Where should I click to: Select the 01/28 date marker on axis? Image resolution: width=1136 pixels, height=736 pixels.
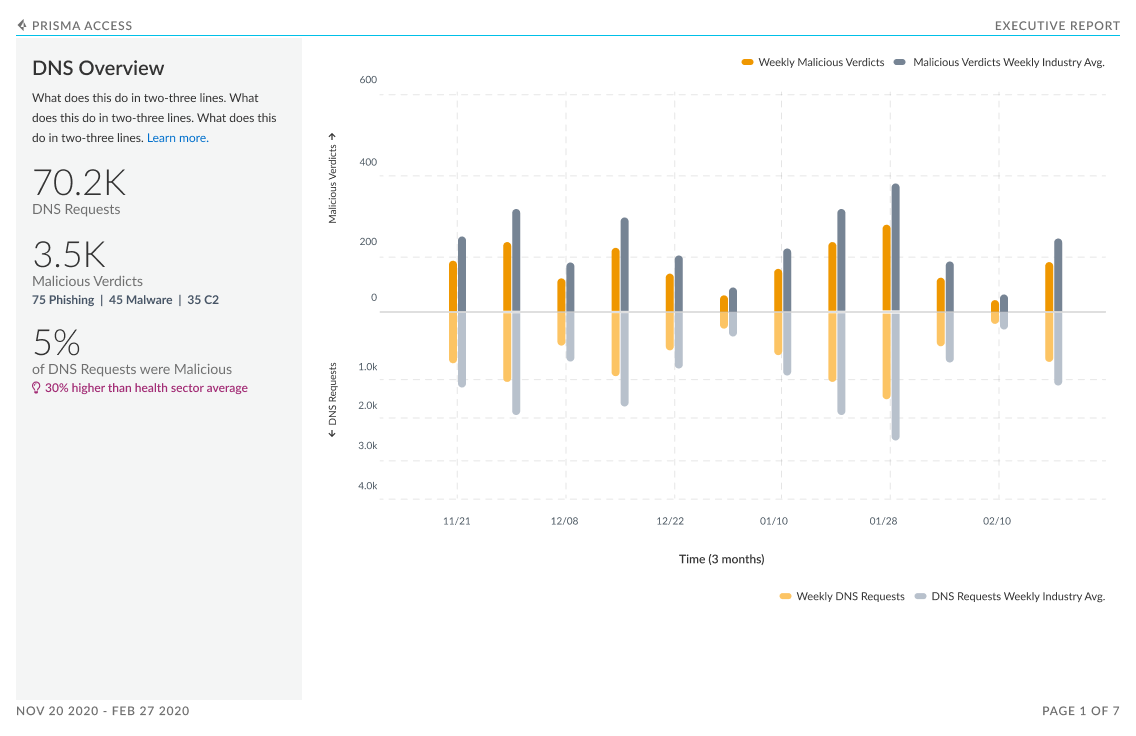click(883, 521)
